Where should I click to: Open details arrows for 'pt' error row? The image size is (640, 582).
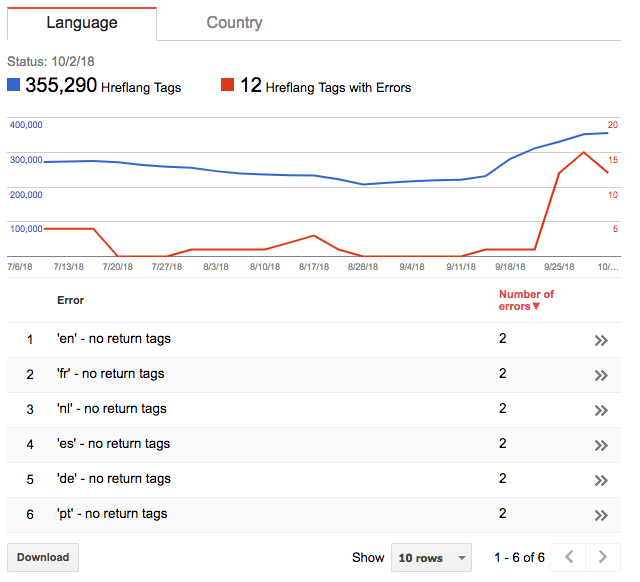(x=601, y=515)
